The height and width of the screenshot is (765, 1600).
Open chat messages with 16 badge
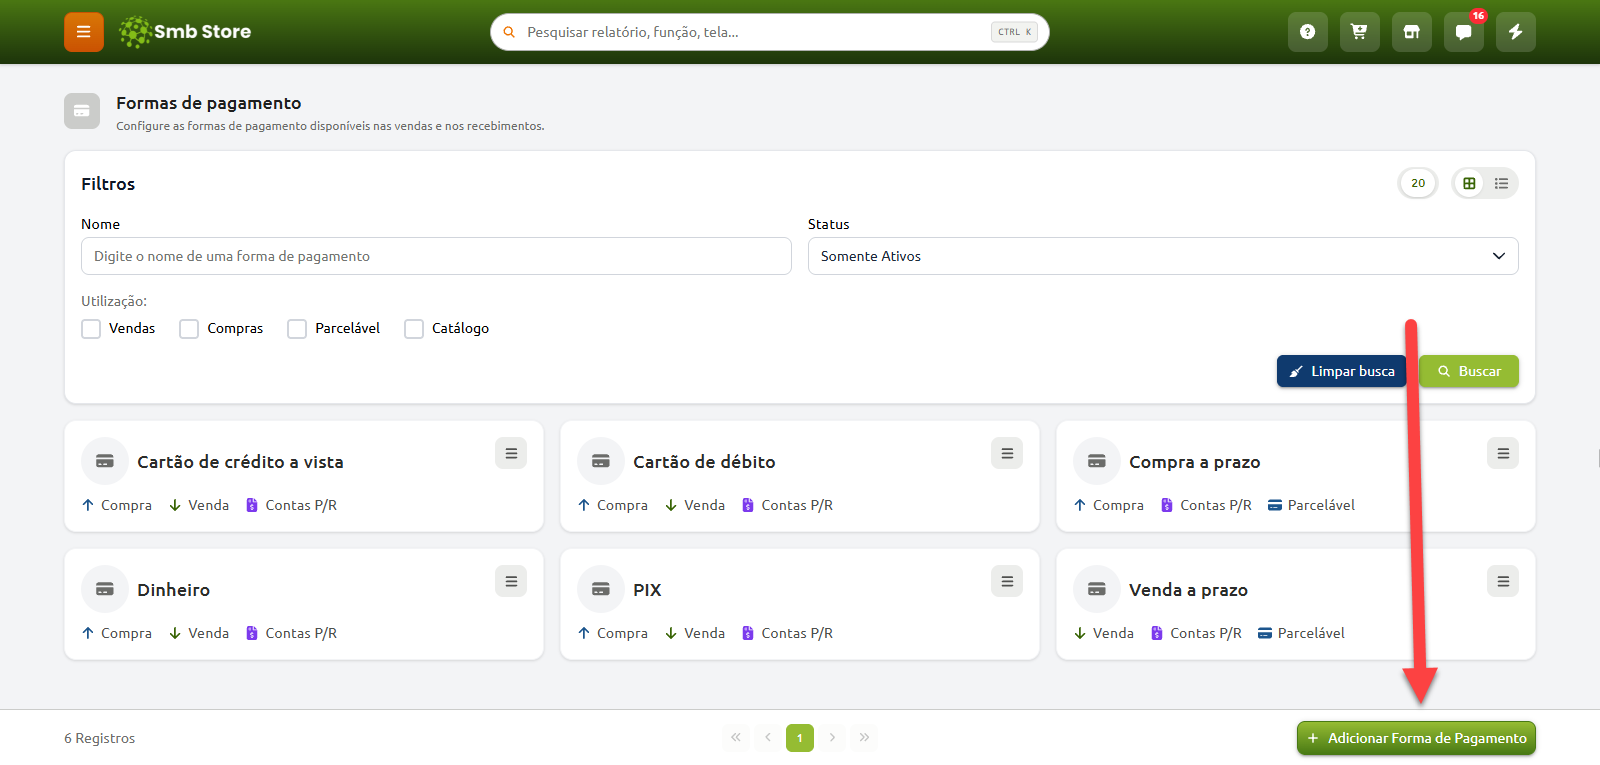(x=1463, y=32)
